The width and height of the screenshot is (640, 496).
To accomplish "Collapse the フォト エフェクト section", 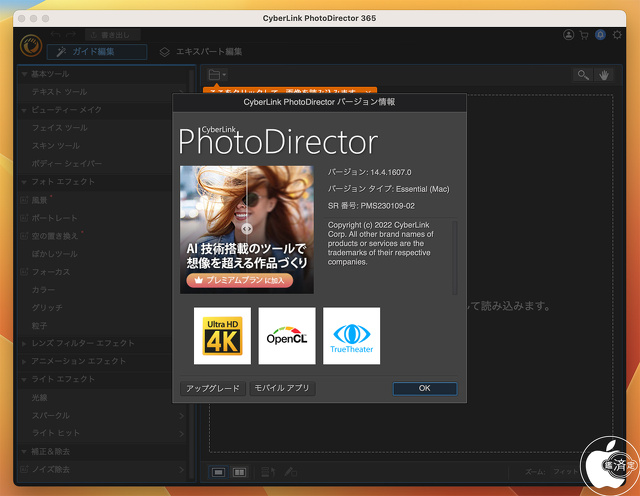I will [24, 182].
